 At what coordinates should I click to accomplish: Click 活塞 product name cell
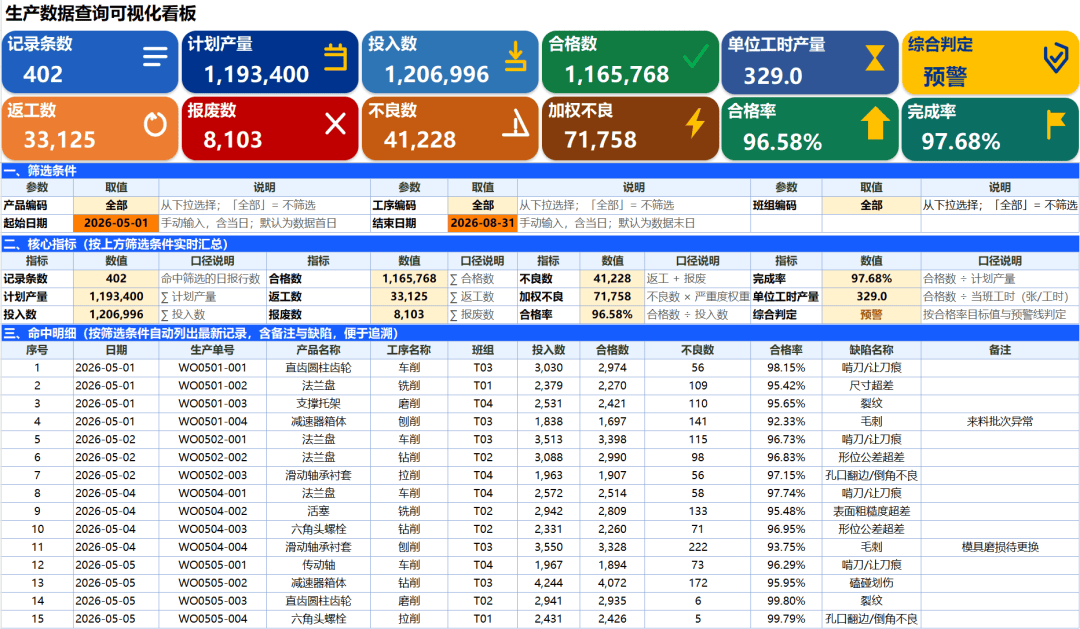[318, 511]
